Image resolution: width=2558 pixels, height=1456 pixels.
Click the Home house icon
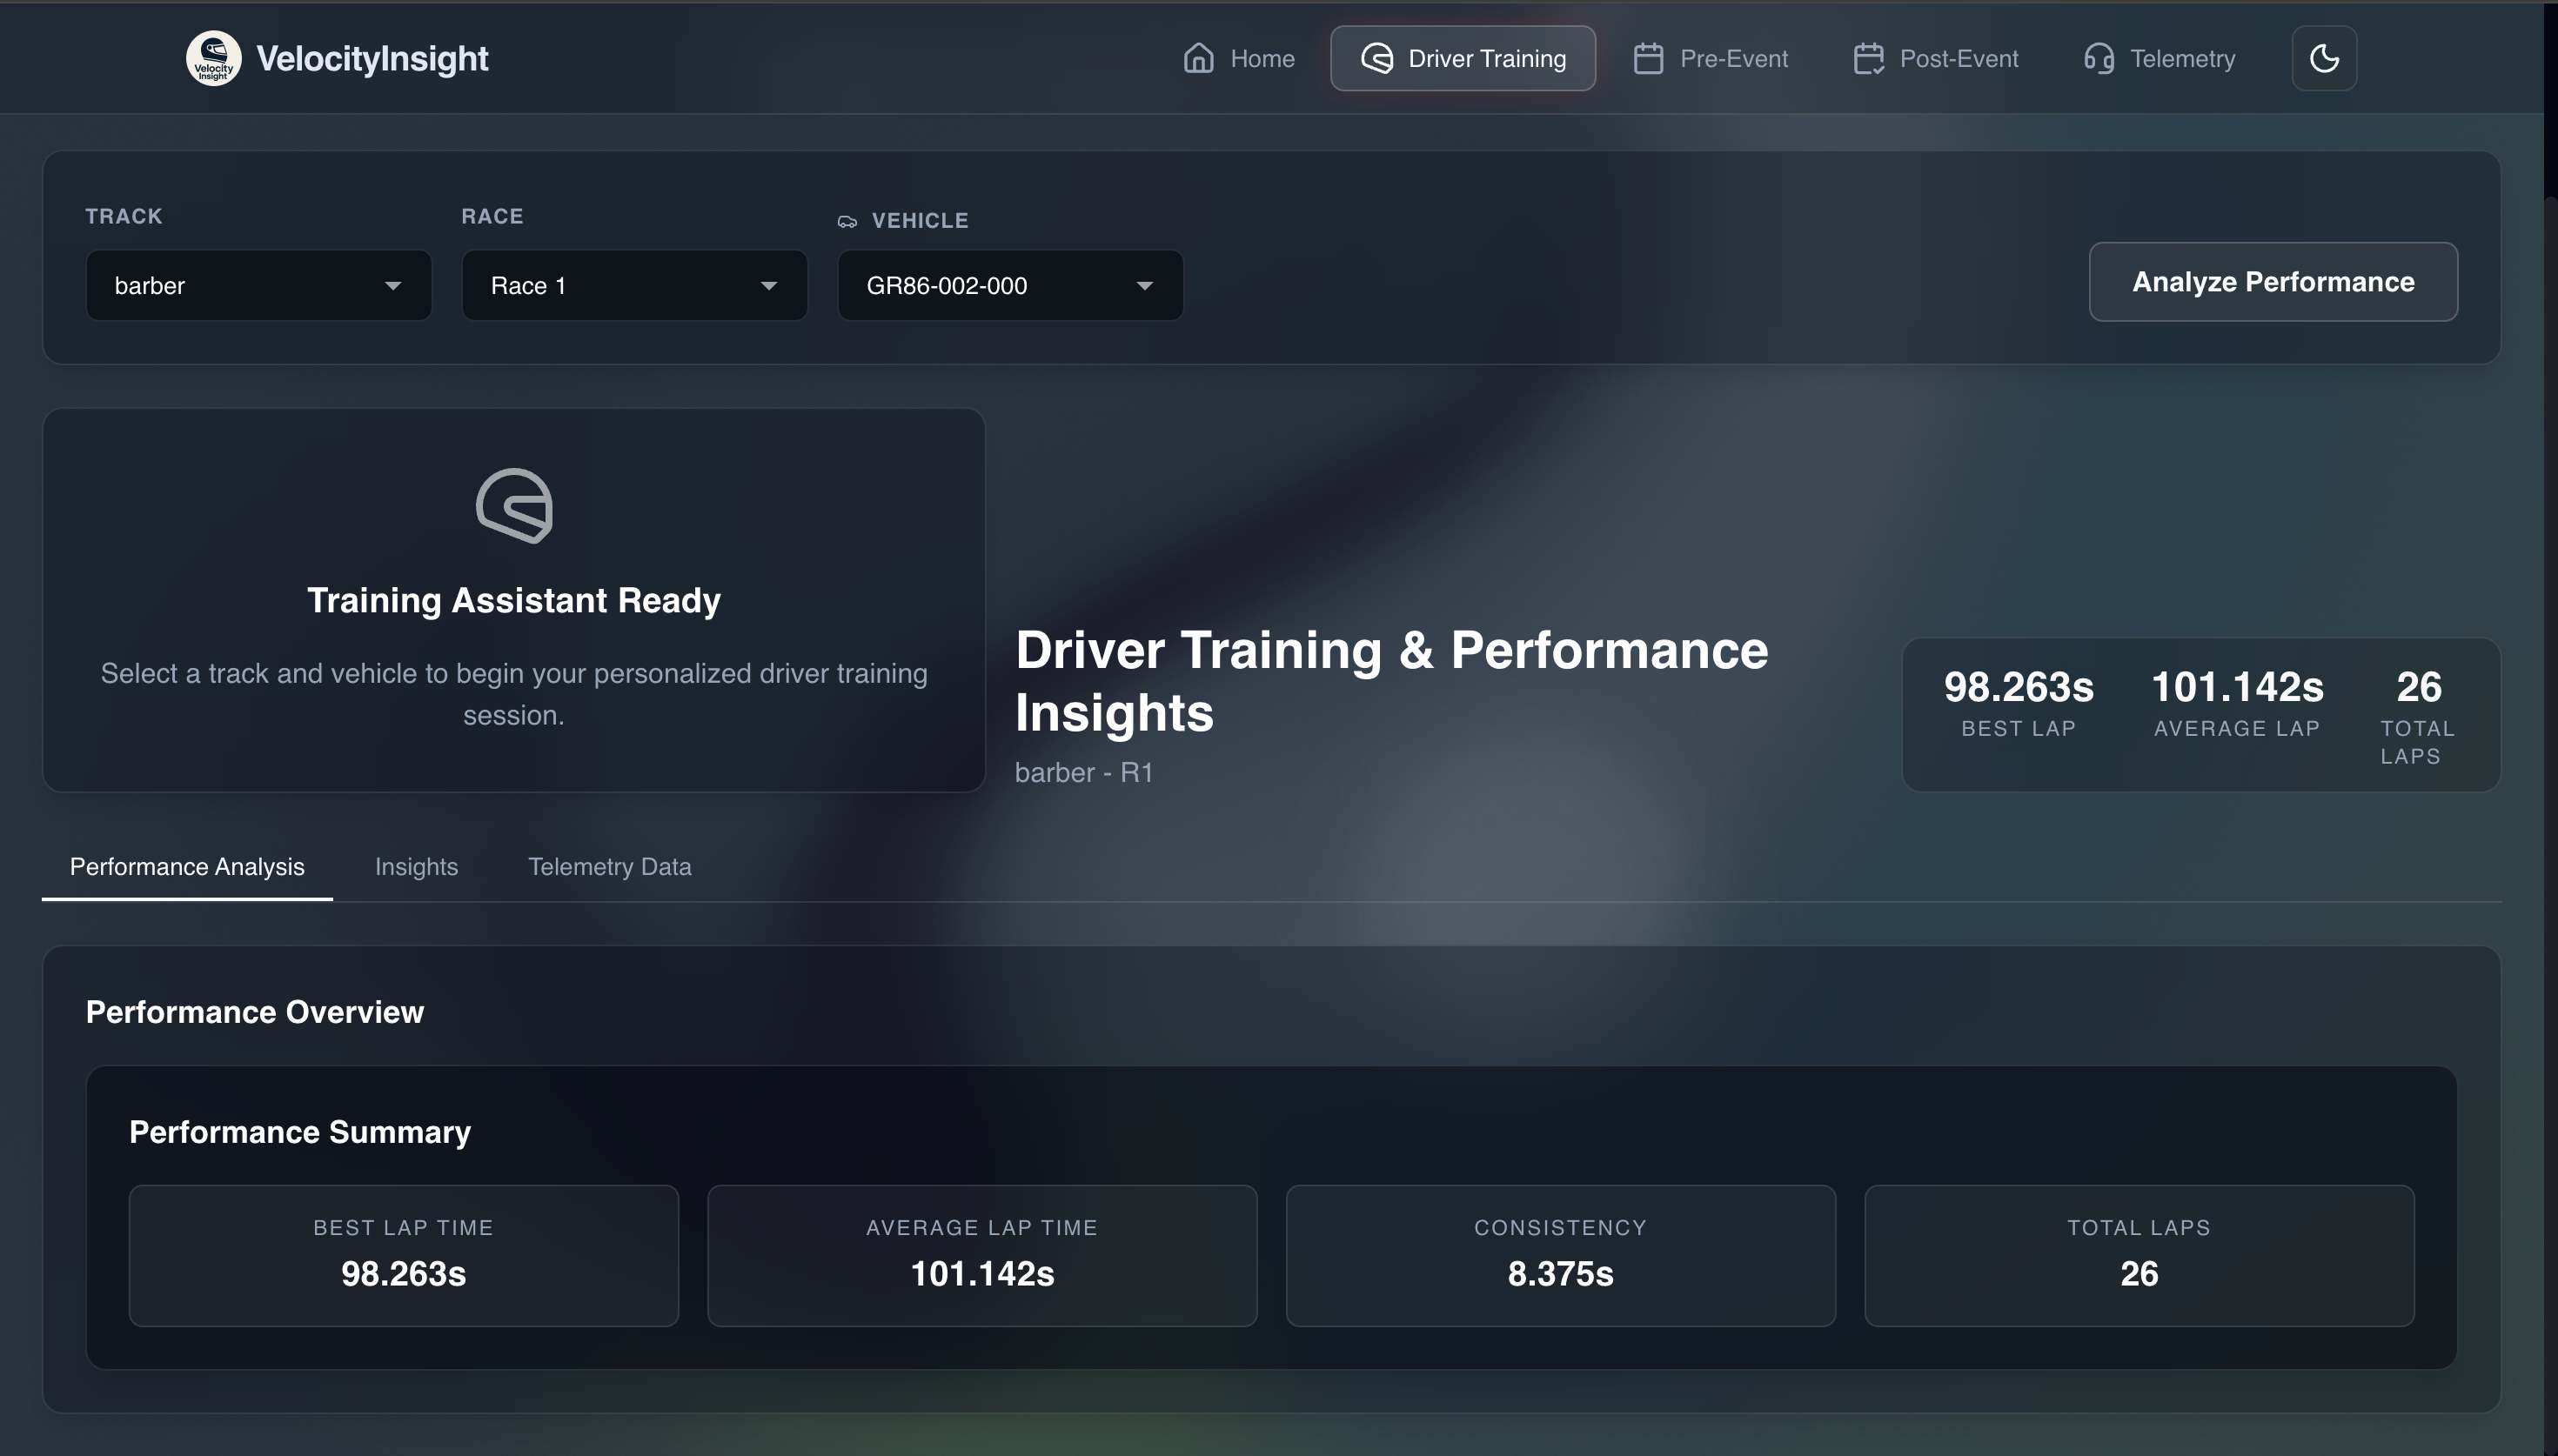click(1198, 58)
